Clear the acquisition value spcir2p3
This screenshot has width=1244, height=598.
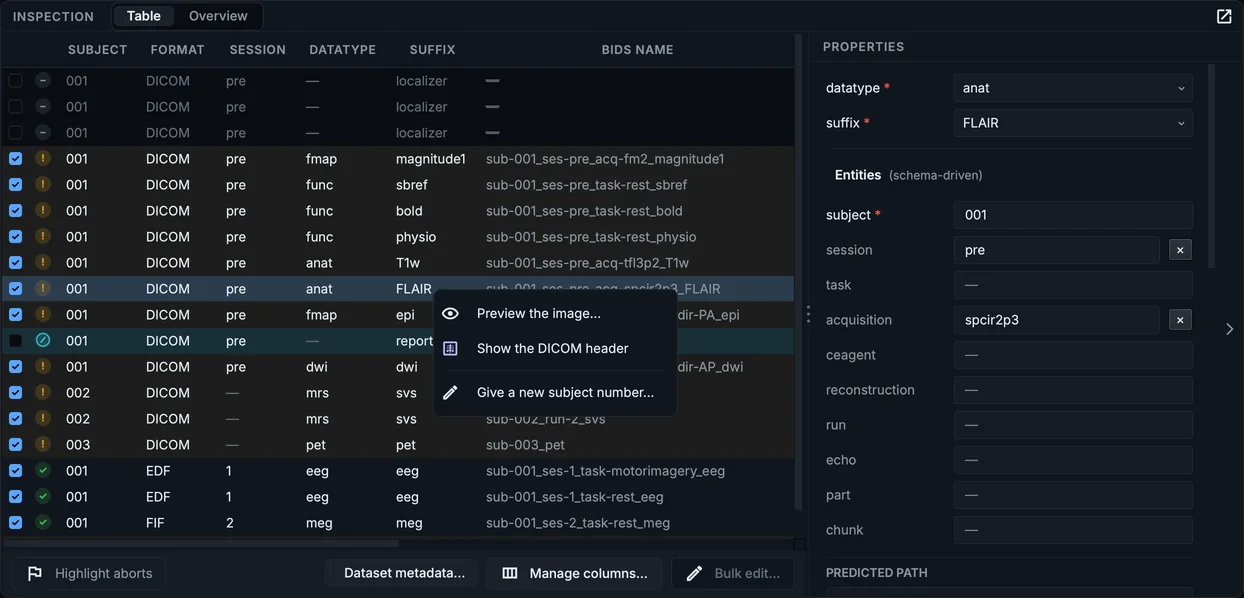(1180, 320)
